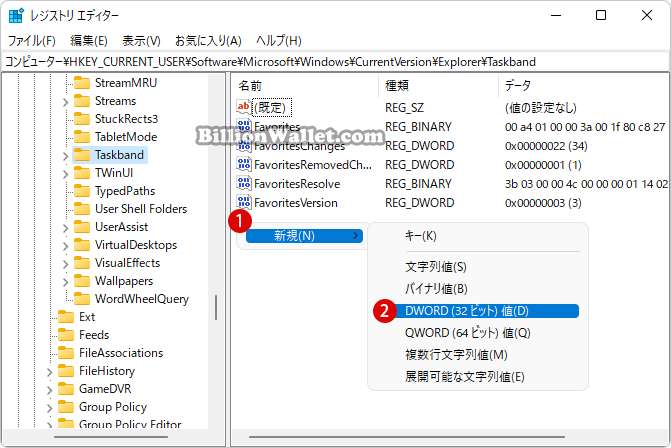Click the VisualEffects folder icon
The image size is (671, 448).
(82, 262)
